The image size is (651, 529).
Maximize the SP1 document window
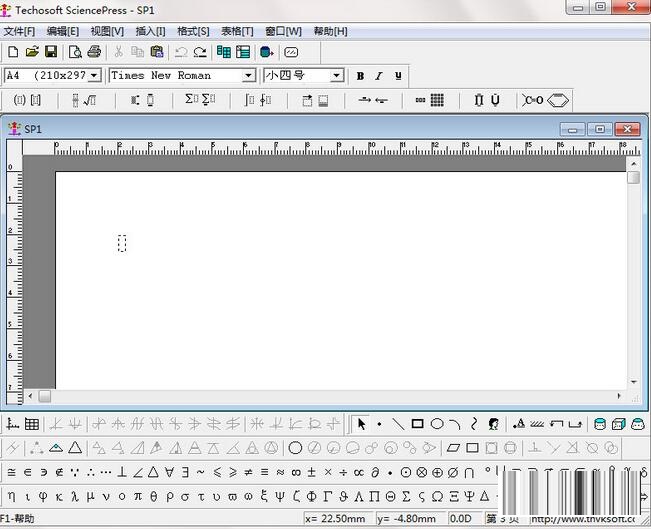pos(600,130)
